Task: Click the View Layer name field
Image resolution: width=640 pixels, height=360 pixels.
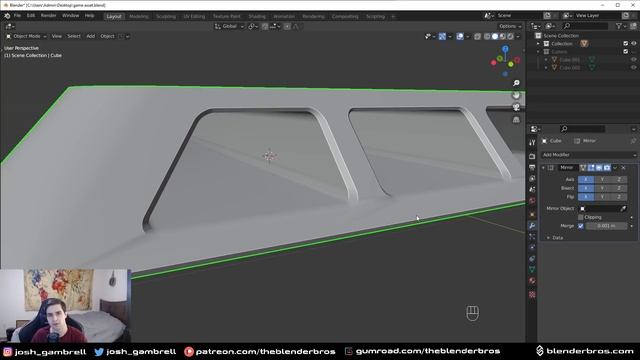Action: 598,16
